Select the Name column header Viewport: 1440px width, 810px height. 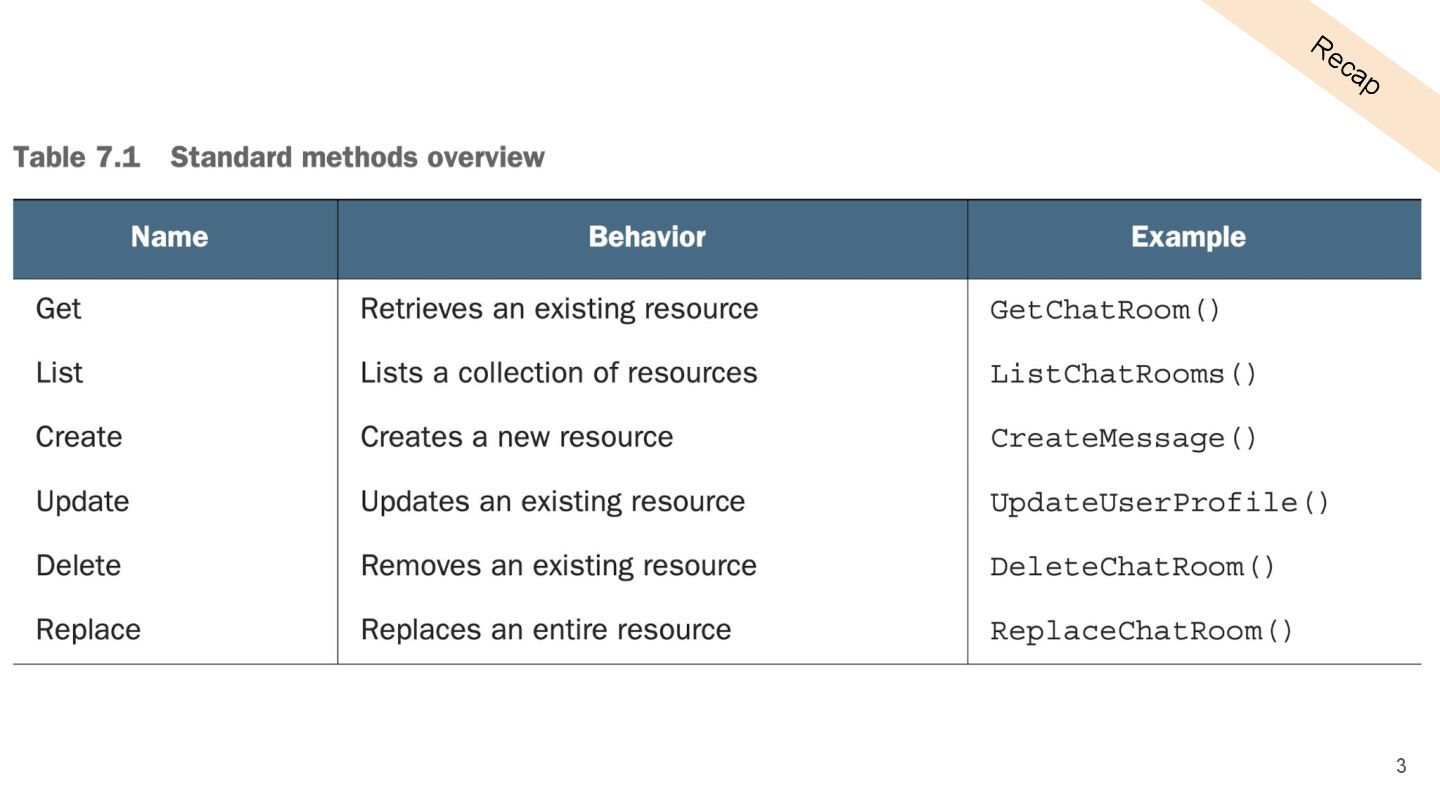(x=169, y=237)
